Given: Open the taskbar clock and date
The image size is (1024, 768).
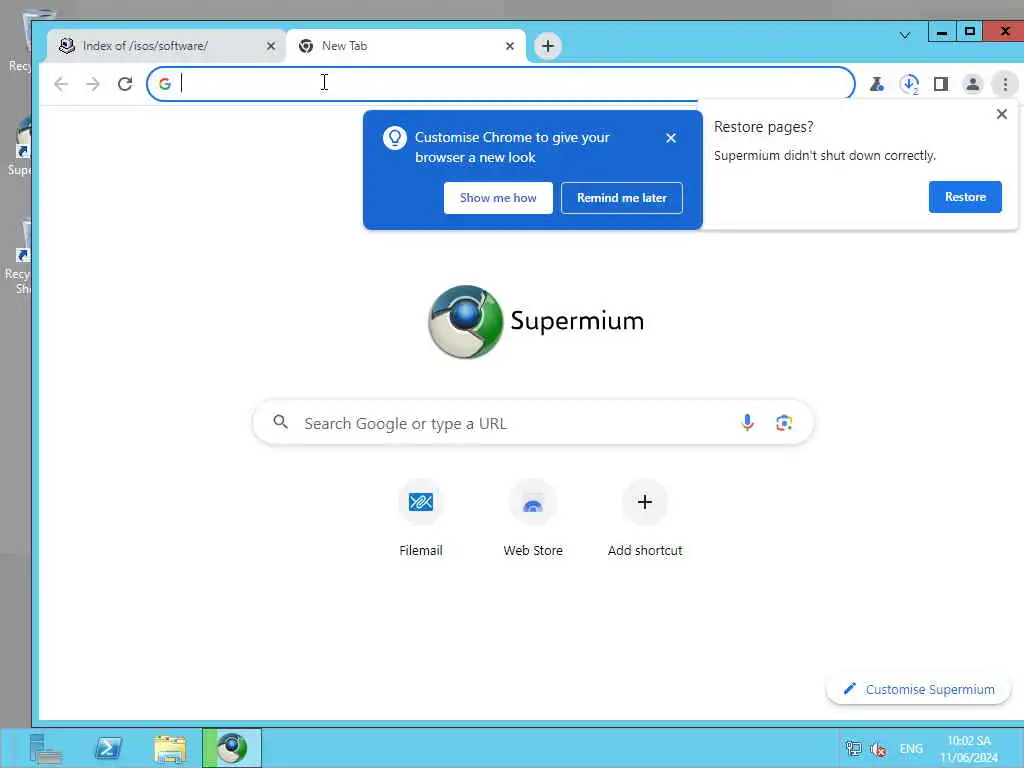Looking at the screenshot, I should (968, 749).
